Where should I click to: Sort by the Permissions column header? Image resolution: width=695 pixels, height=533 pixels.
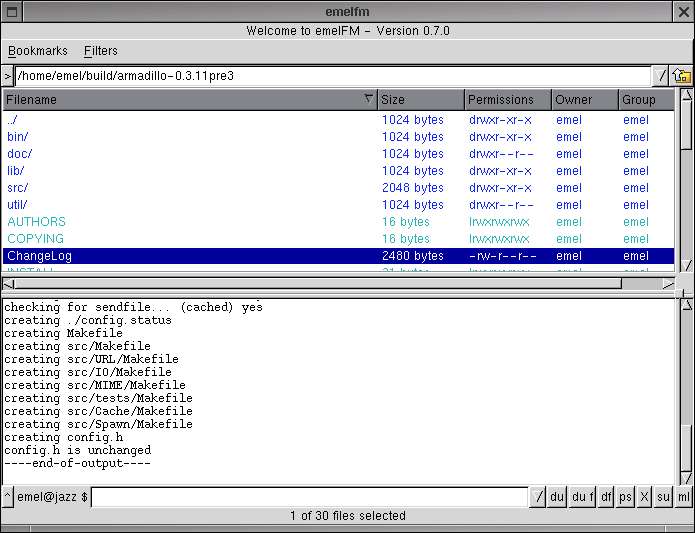tap(508, 100)
